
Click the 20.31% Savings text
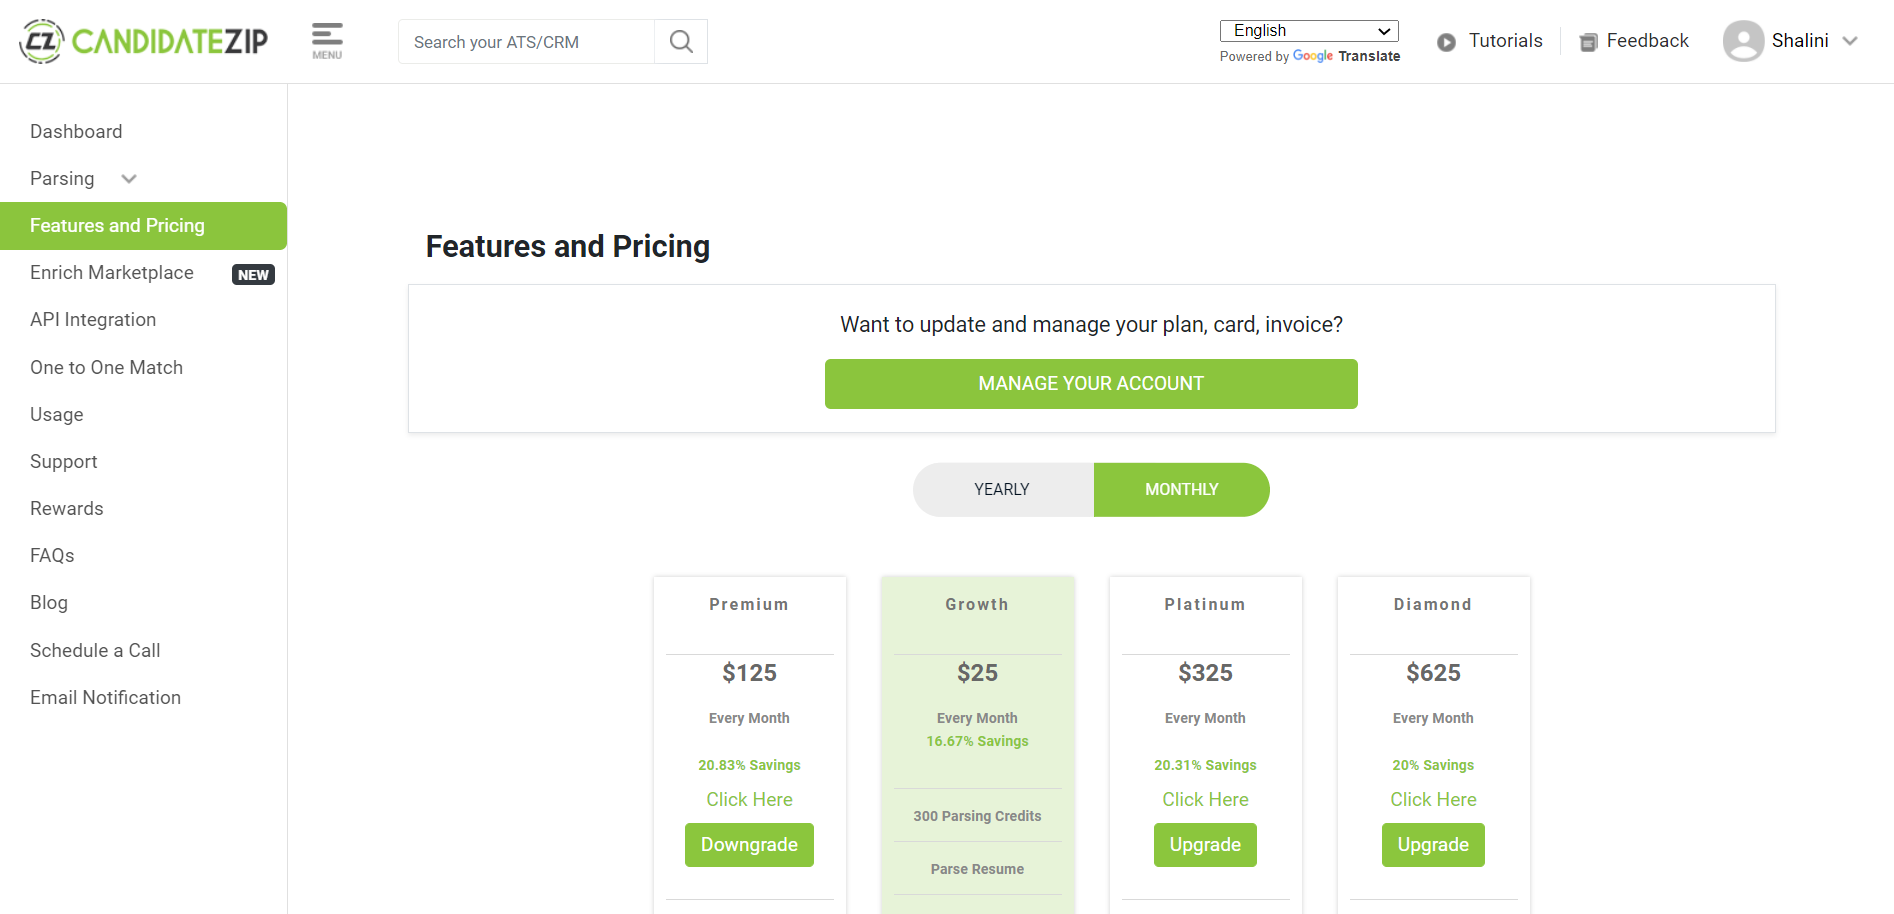point(1205,766)
